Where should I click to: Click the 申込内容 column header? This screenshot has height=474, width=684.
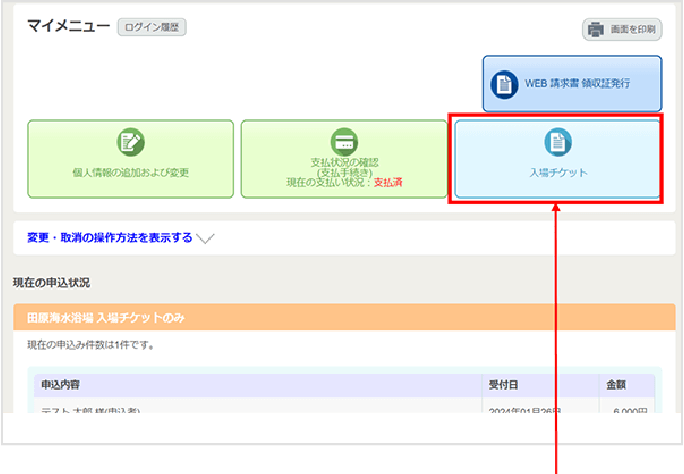pos(62,384)
